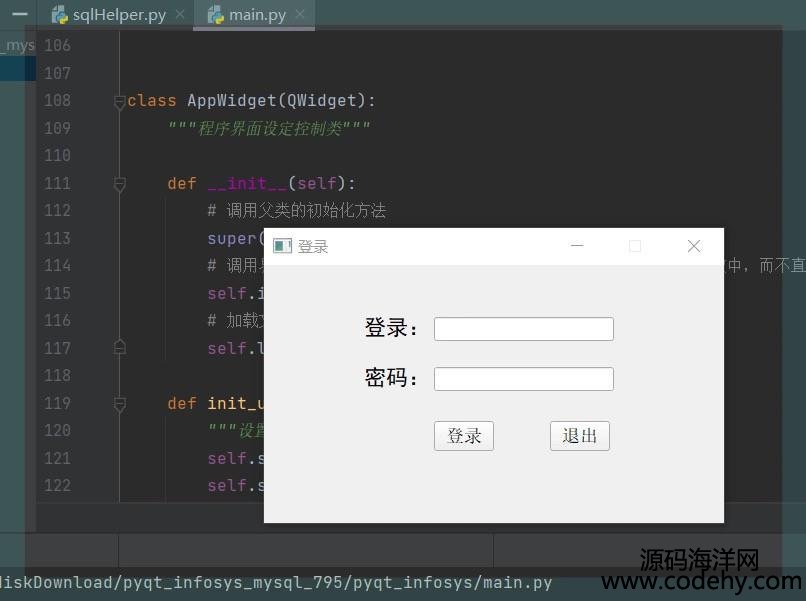Viewport: 806px width, 601px height.
Task: Focus the 登录 username input field
Action: (523, 329)
